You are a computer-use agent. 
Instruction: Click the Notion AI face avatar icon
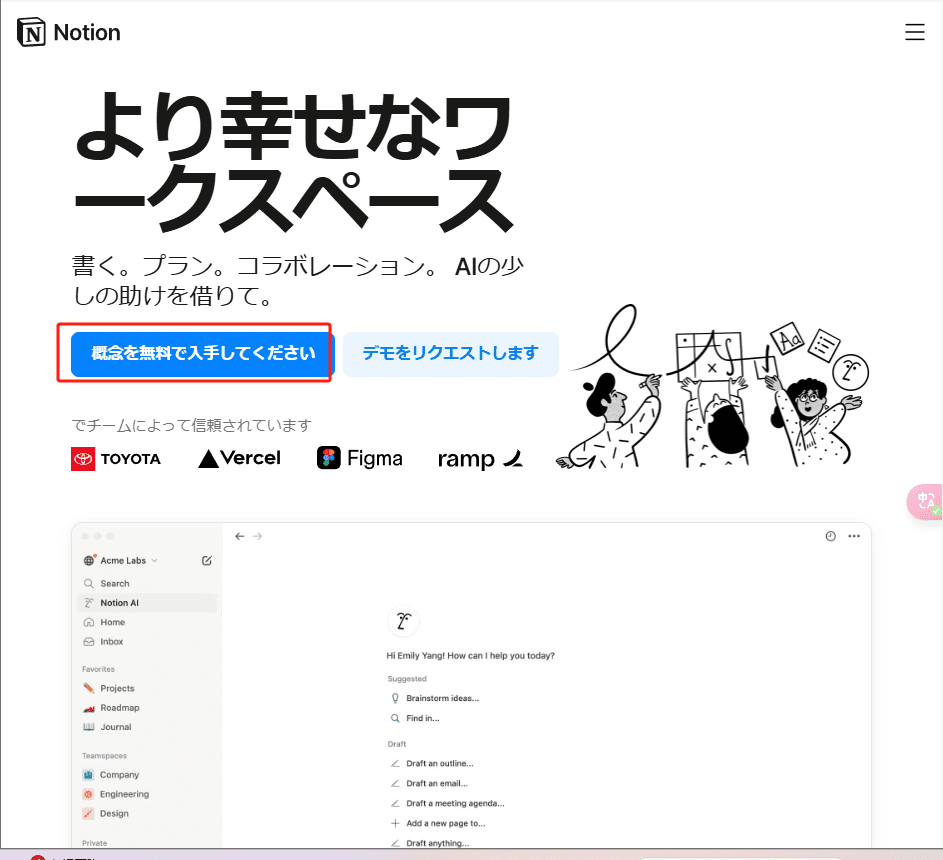click(404, 621)
